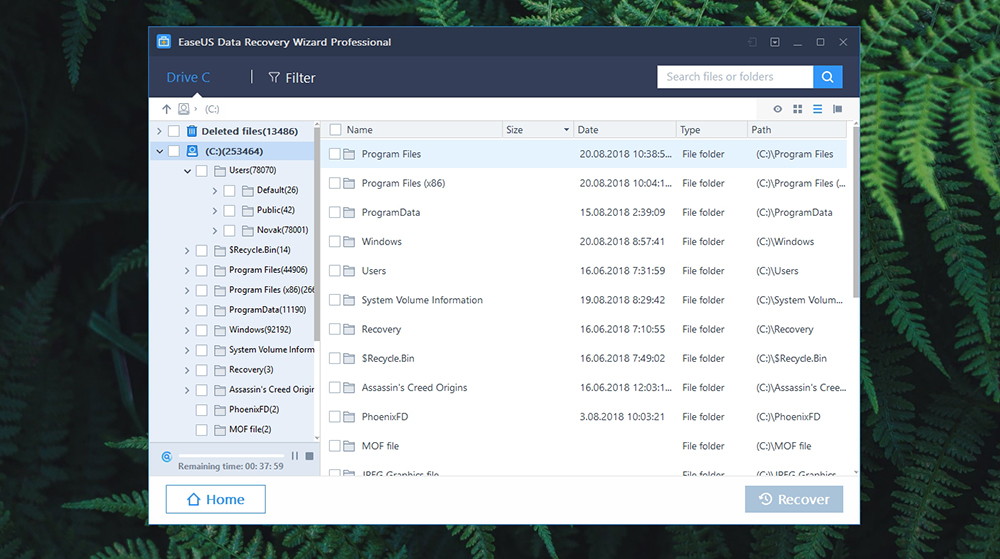The height and width of the screenshot is (559, 1000).
Task: Tick the MOF file row checkbox in list
Action: coord(335,446)
